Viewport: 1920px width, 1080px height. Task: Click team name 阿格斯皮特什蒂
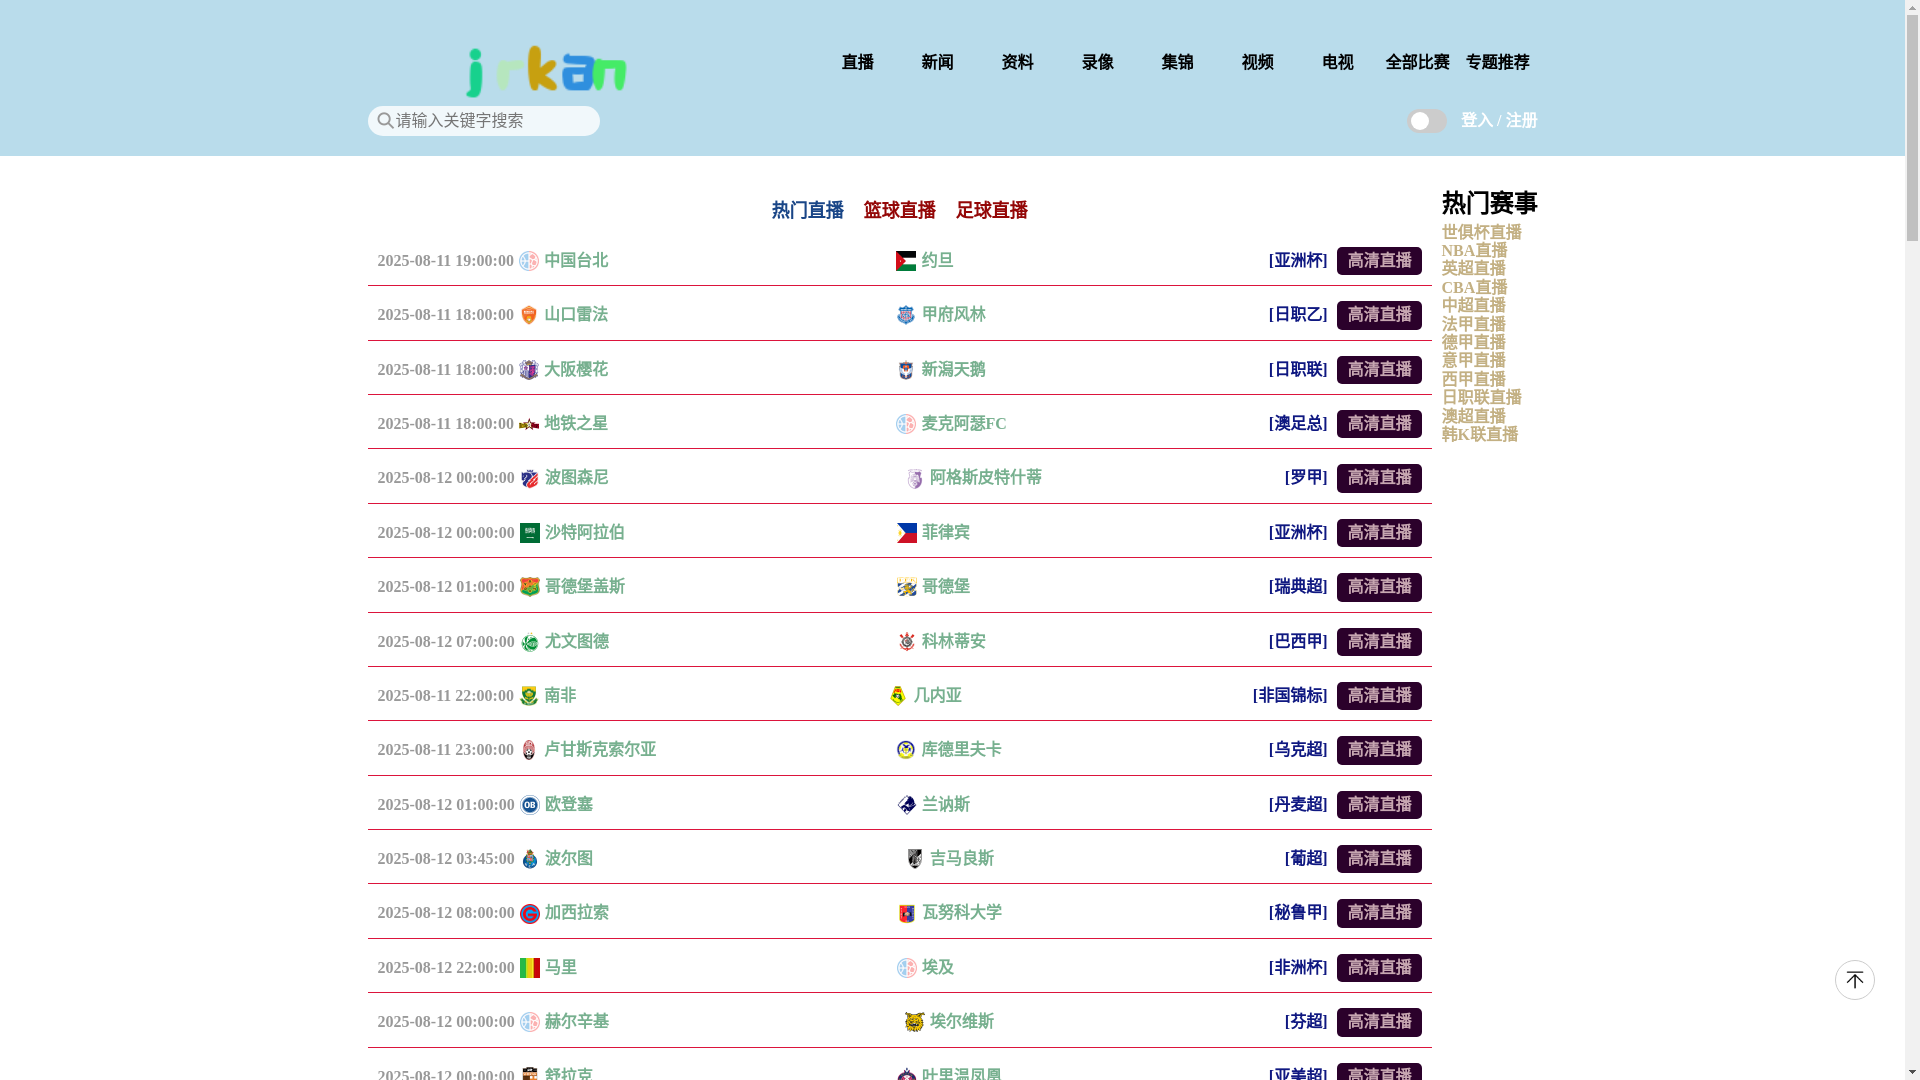point(986,478)
